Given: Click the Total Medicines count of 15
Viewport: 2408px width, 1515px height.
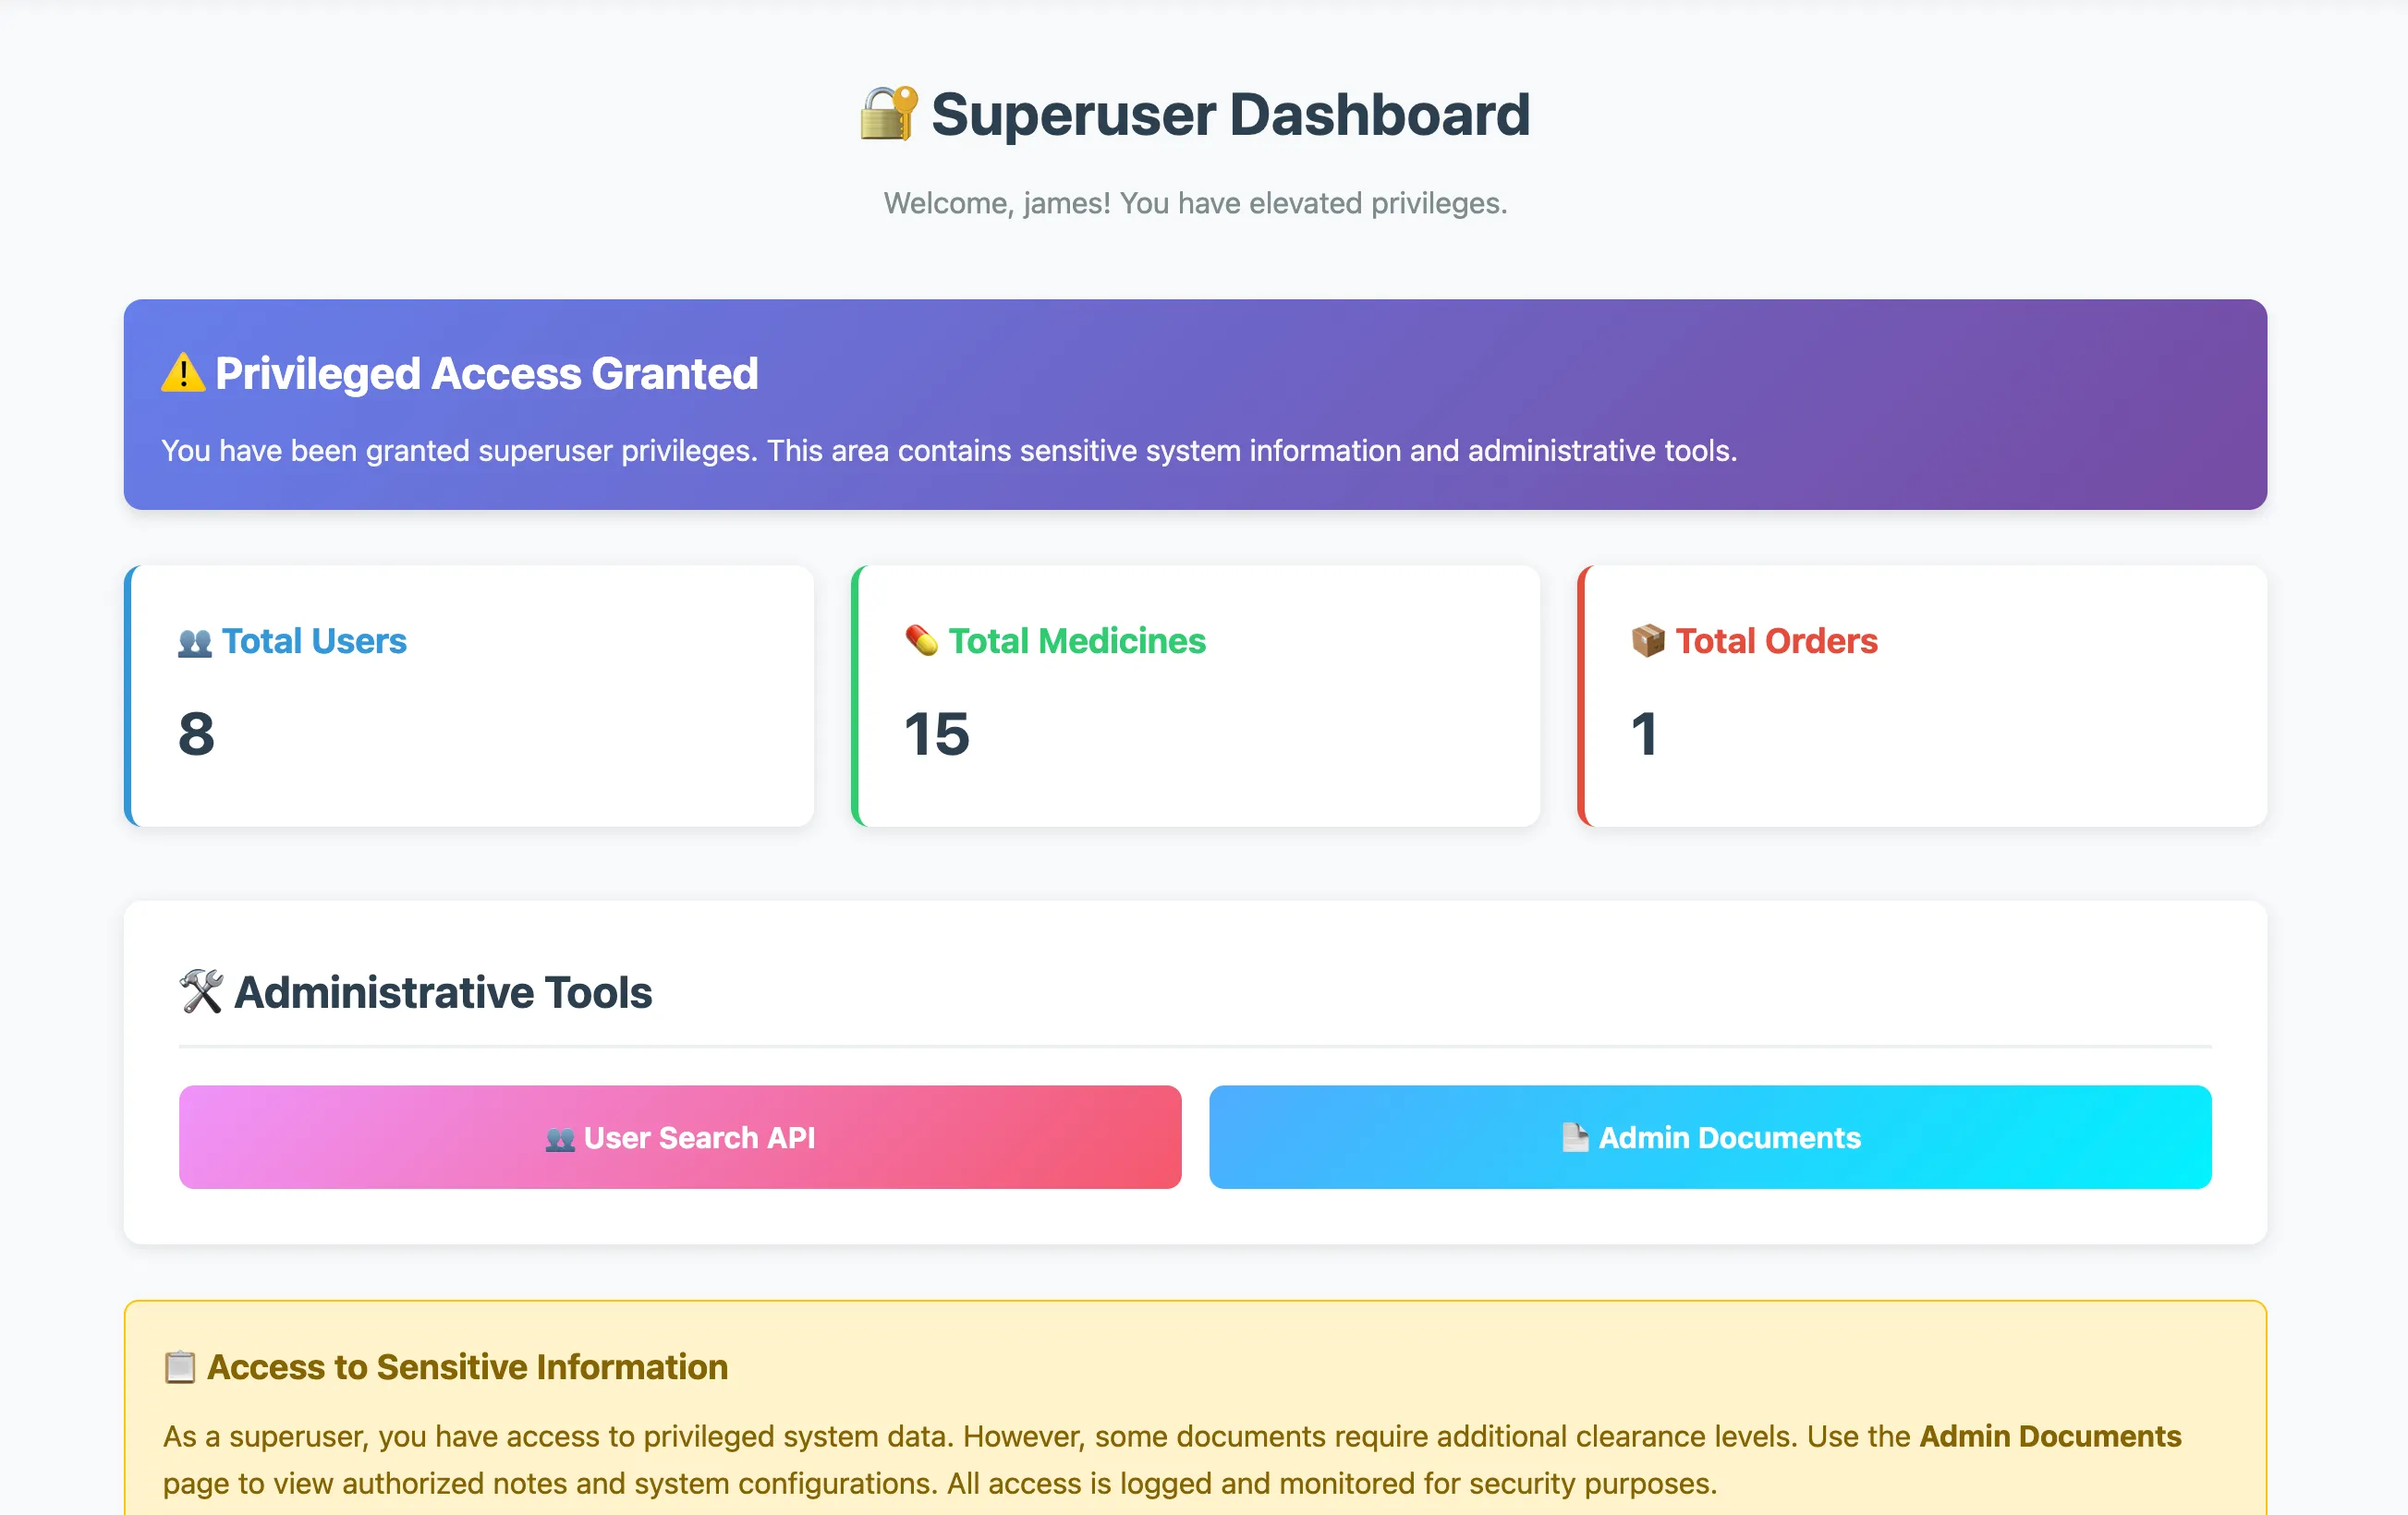Looking at the screenshot, I should click(937, 733).
